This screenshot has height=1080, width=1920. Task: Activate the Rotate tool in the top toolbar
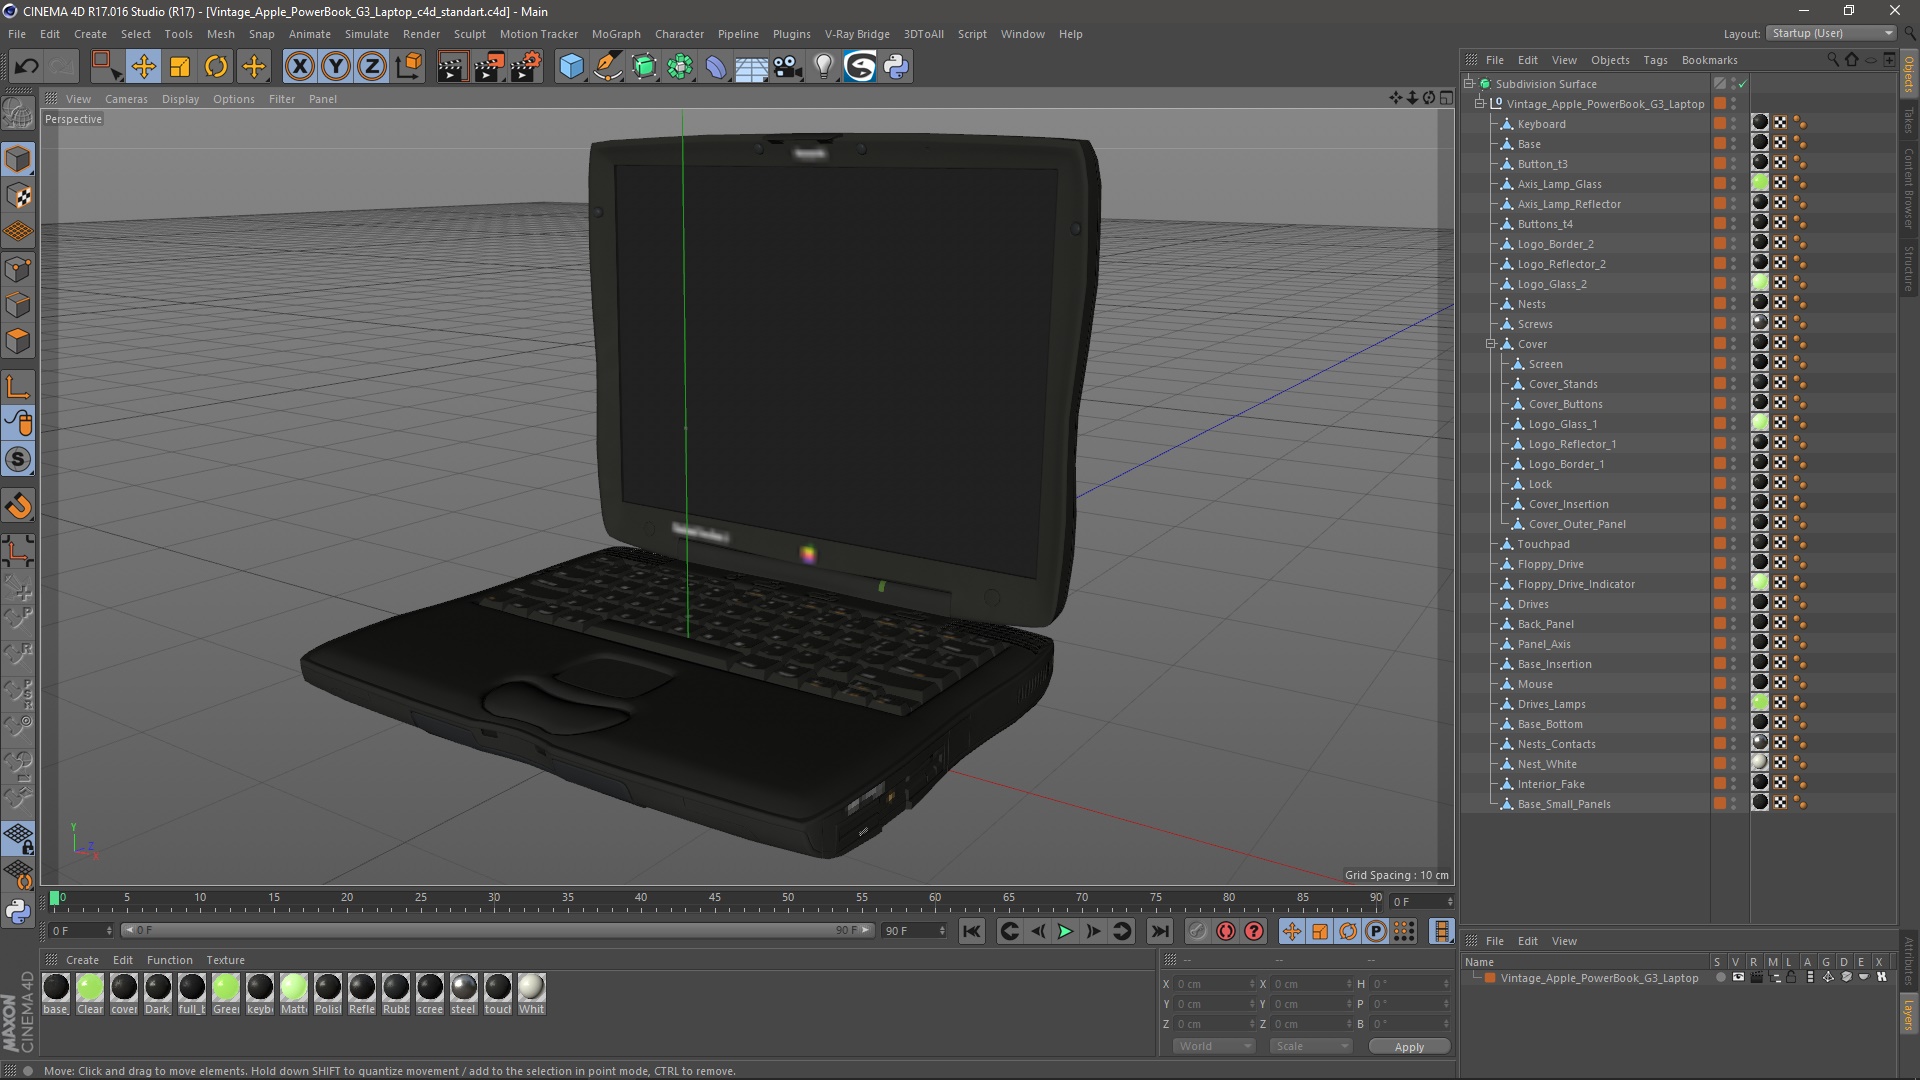[216, 67]
